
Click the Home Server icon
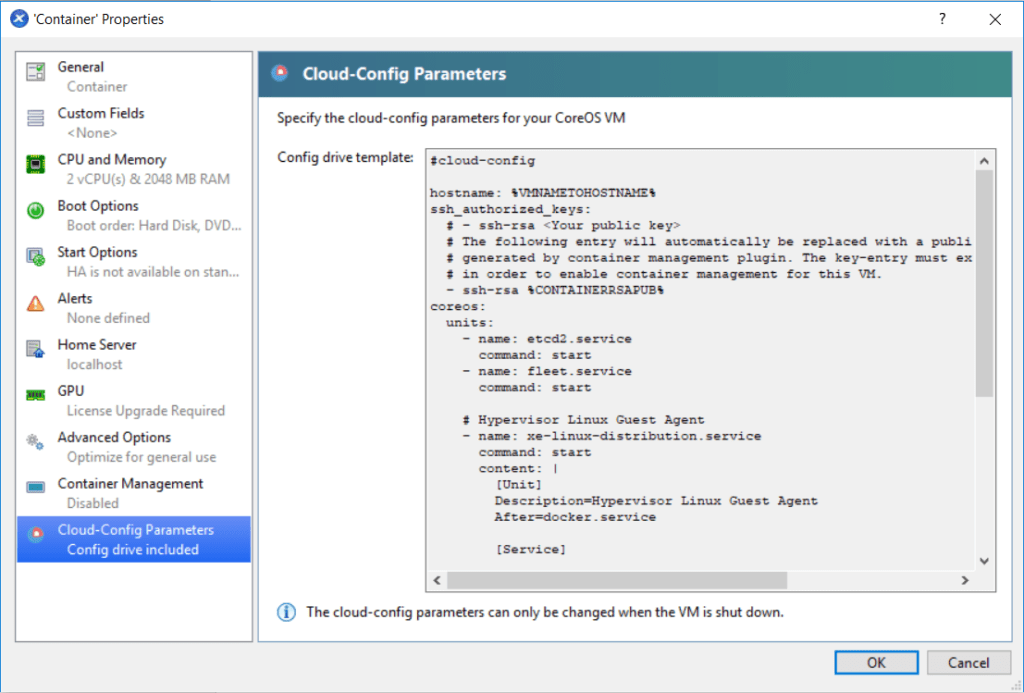36,349
